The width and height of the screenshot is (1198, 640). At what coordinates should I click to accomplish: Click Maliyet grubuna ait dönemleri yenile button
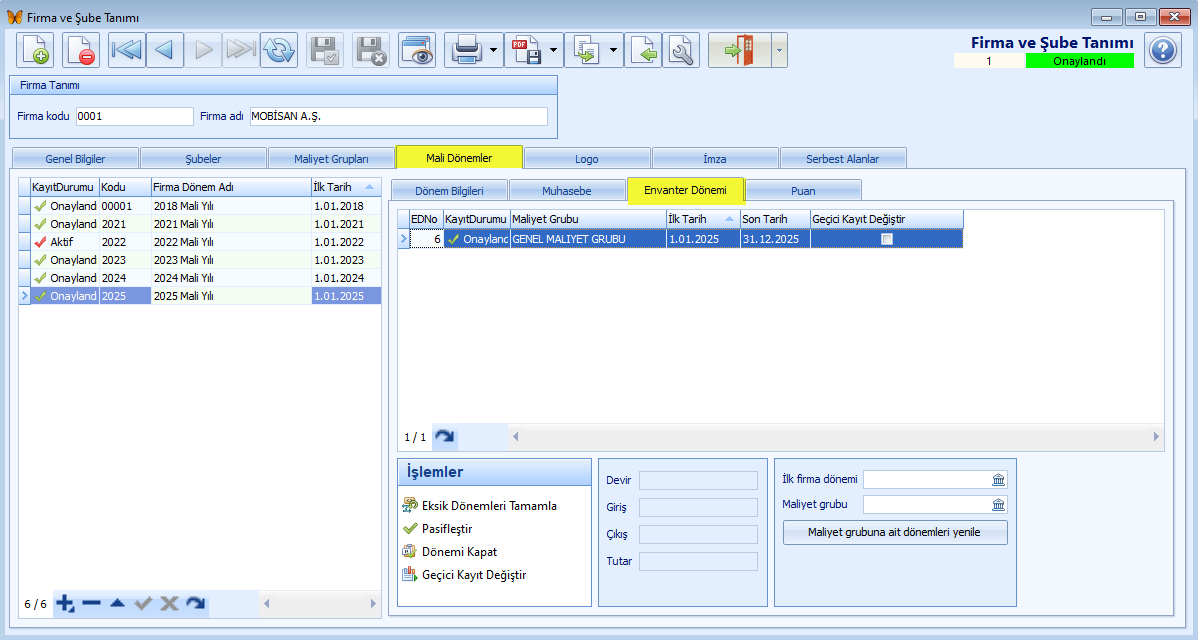(x=895, y=532)
